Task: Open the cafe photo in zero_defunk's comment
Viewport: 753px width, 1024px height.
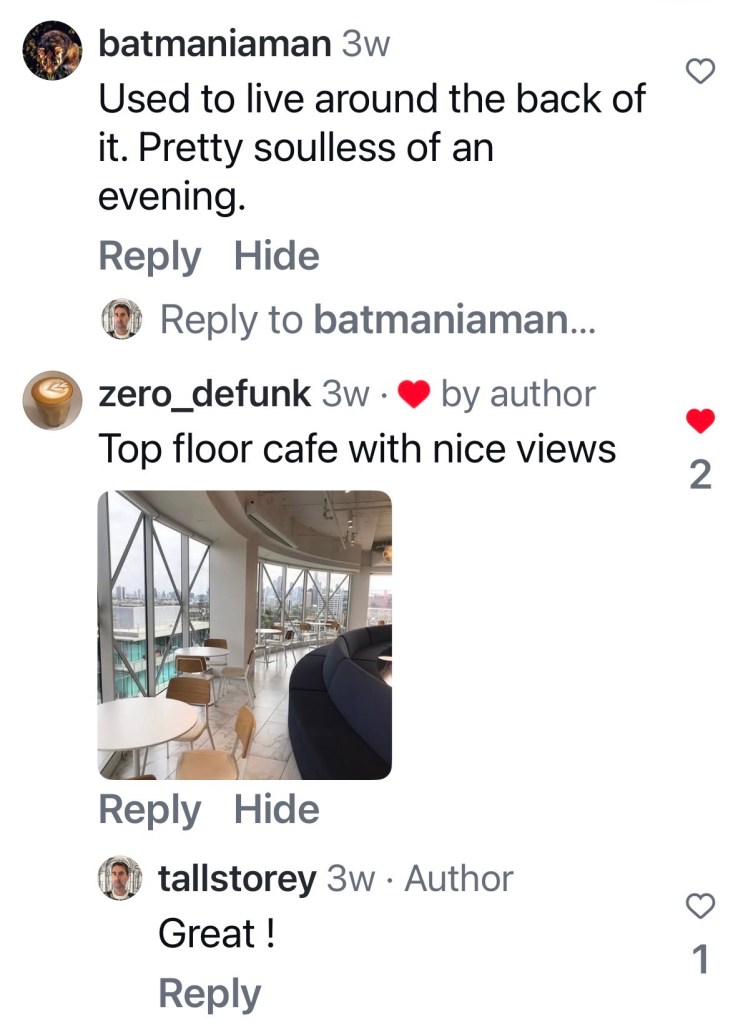Action: (x=244, y=635)
